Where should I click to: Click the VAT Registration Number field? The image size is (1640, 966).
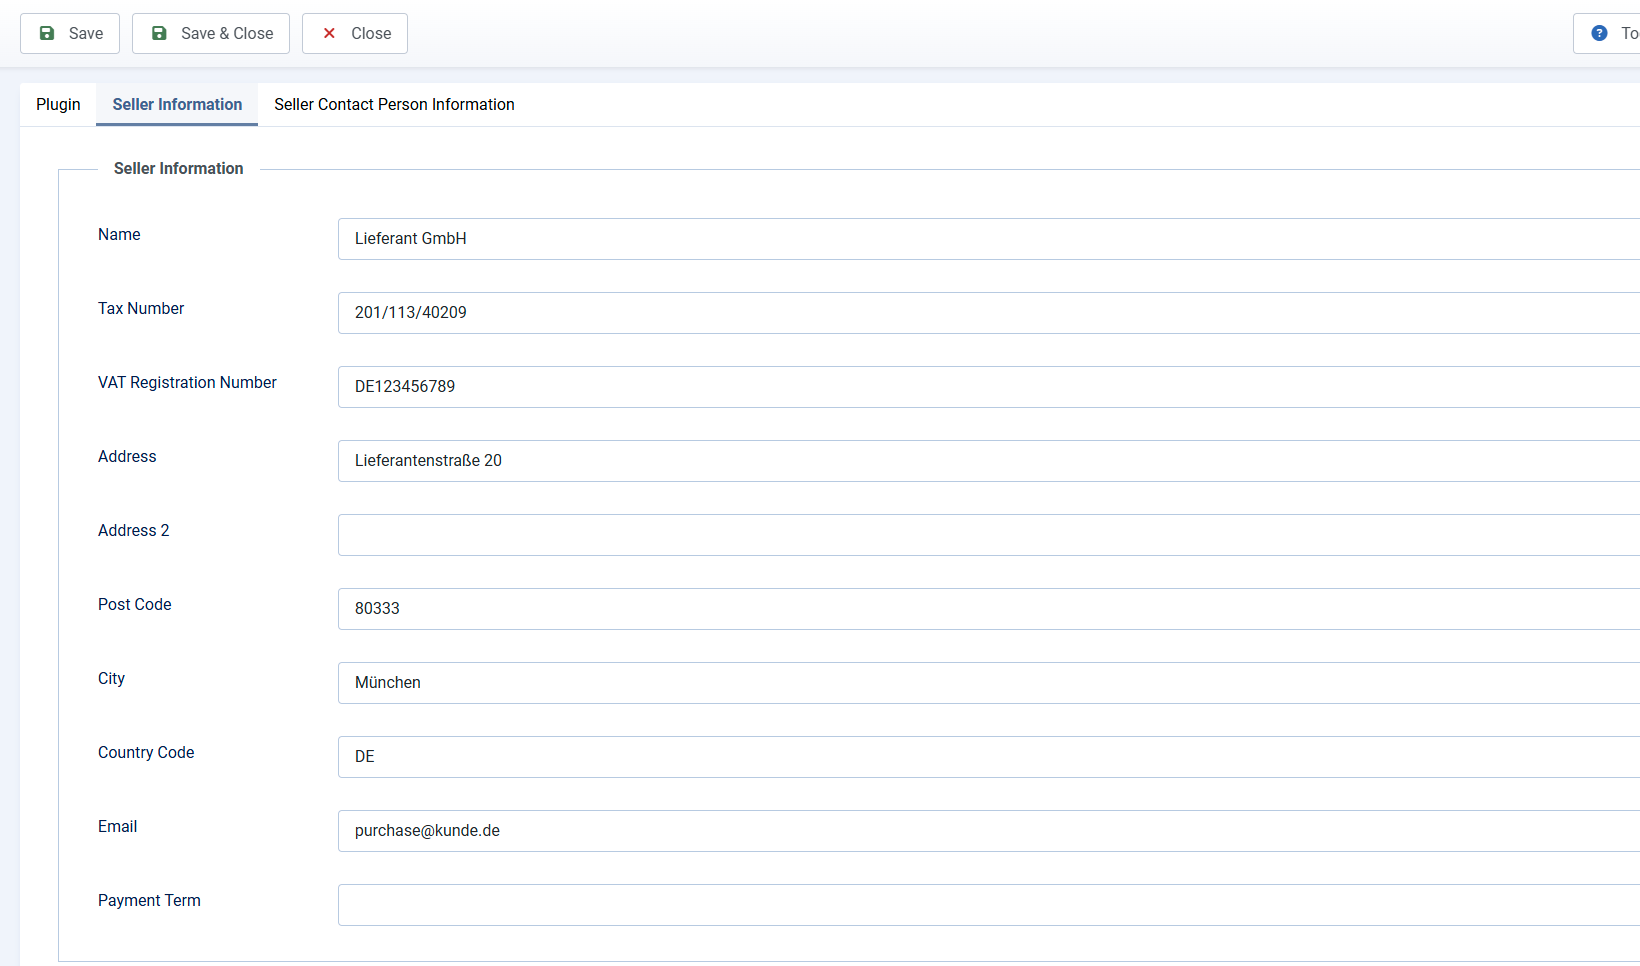click(x=989, y=387)
